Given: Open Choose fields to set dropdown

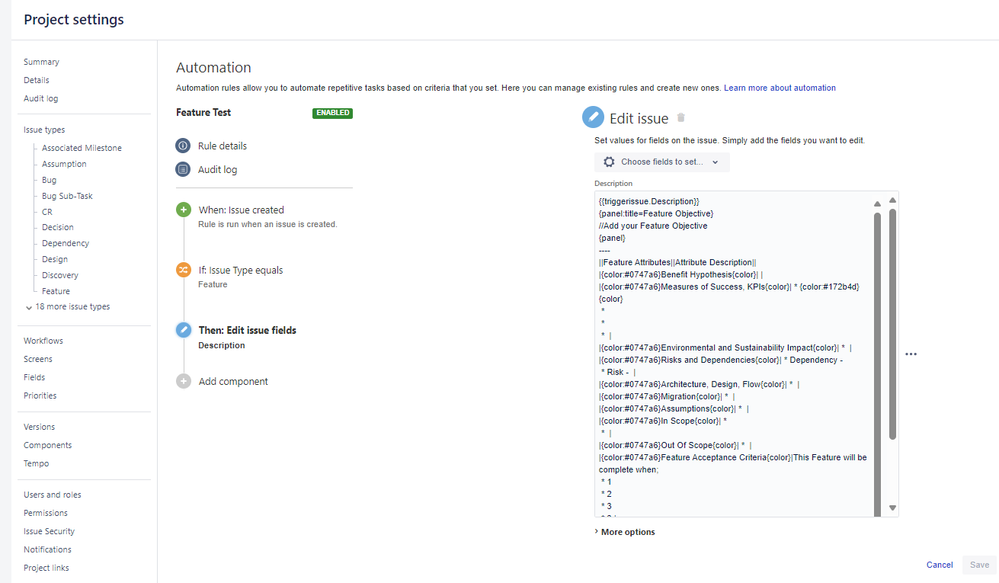Looking at the screenshot, I should point(662,162).
